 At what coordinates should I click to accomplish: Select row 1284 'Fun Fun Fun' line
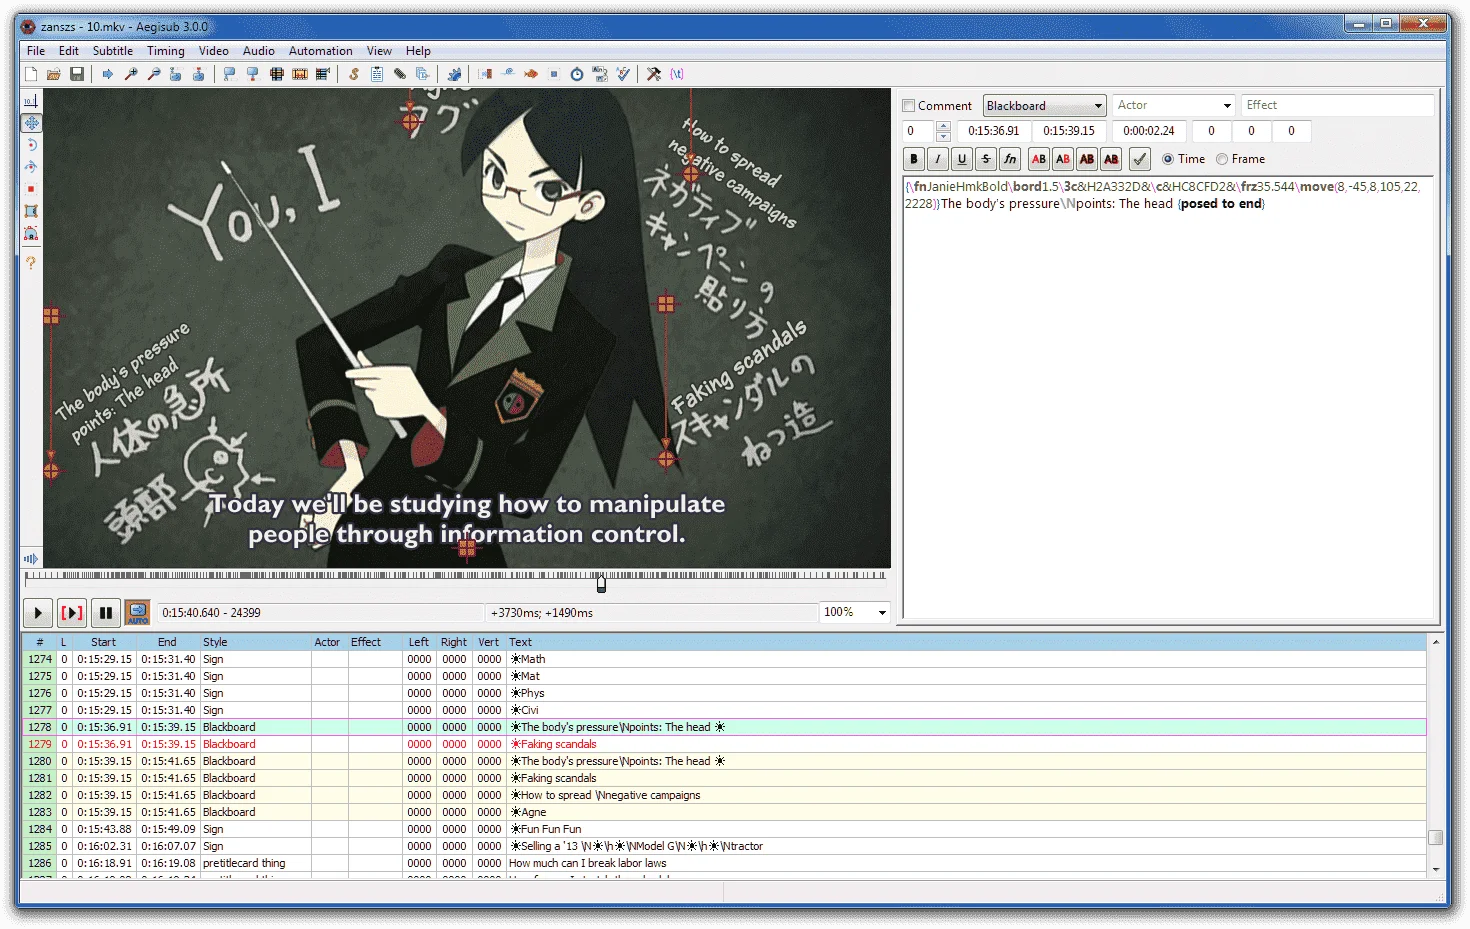pyautogui.click(x=724, y=829)
